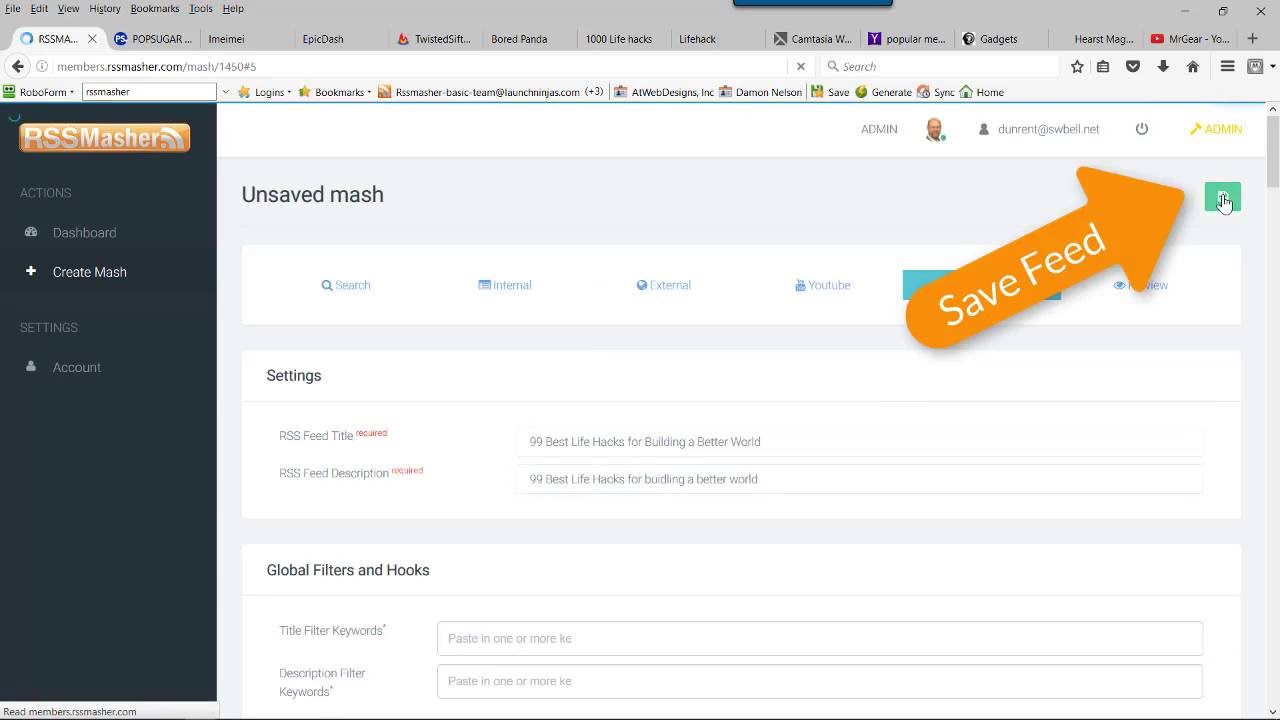Click the RSS Feed Title input field
The width and height of the screenshot is (1280, 720).
[x=859, y=442]
